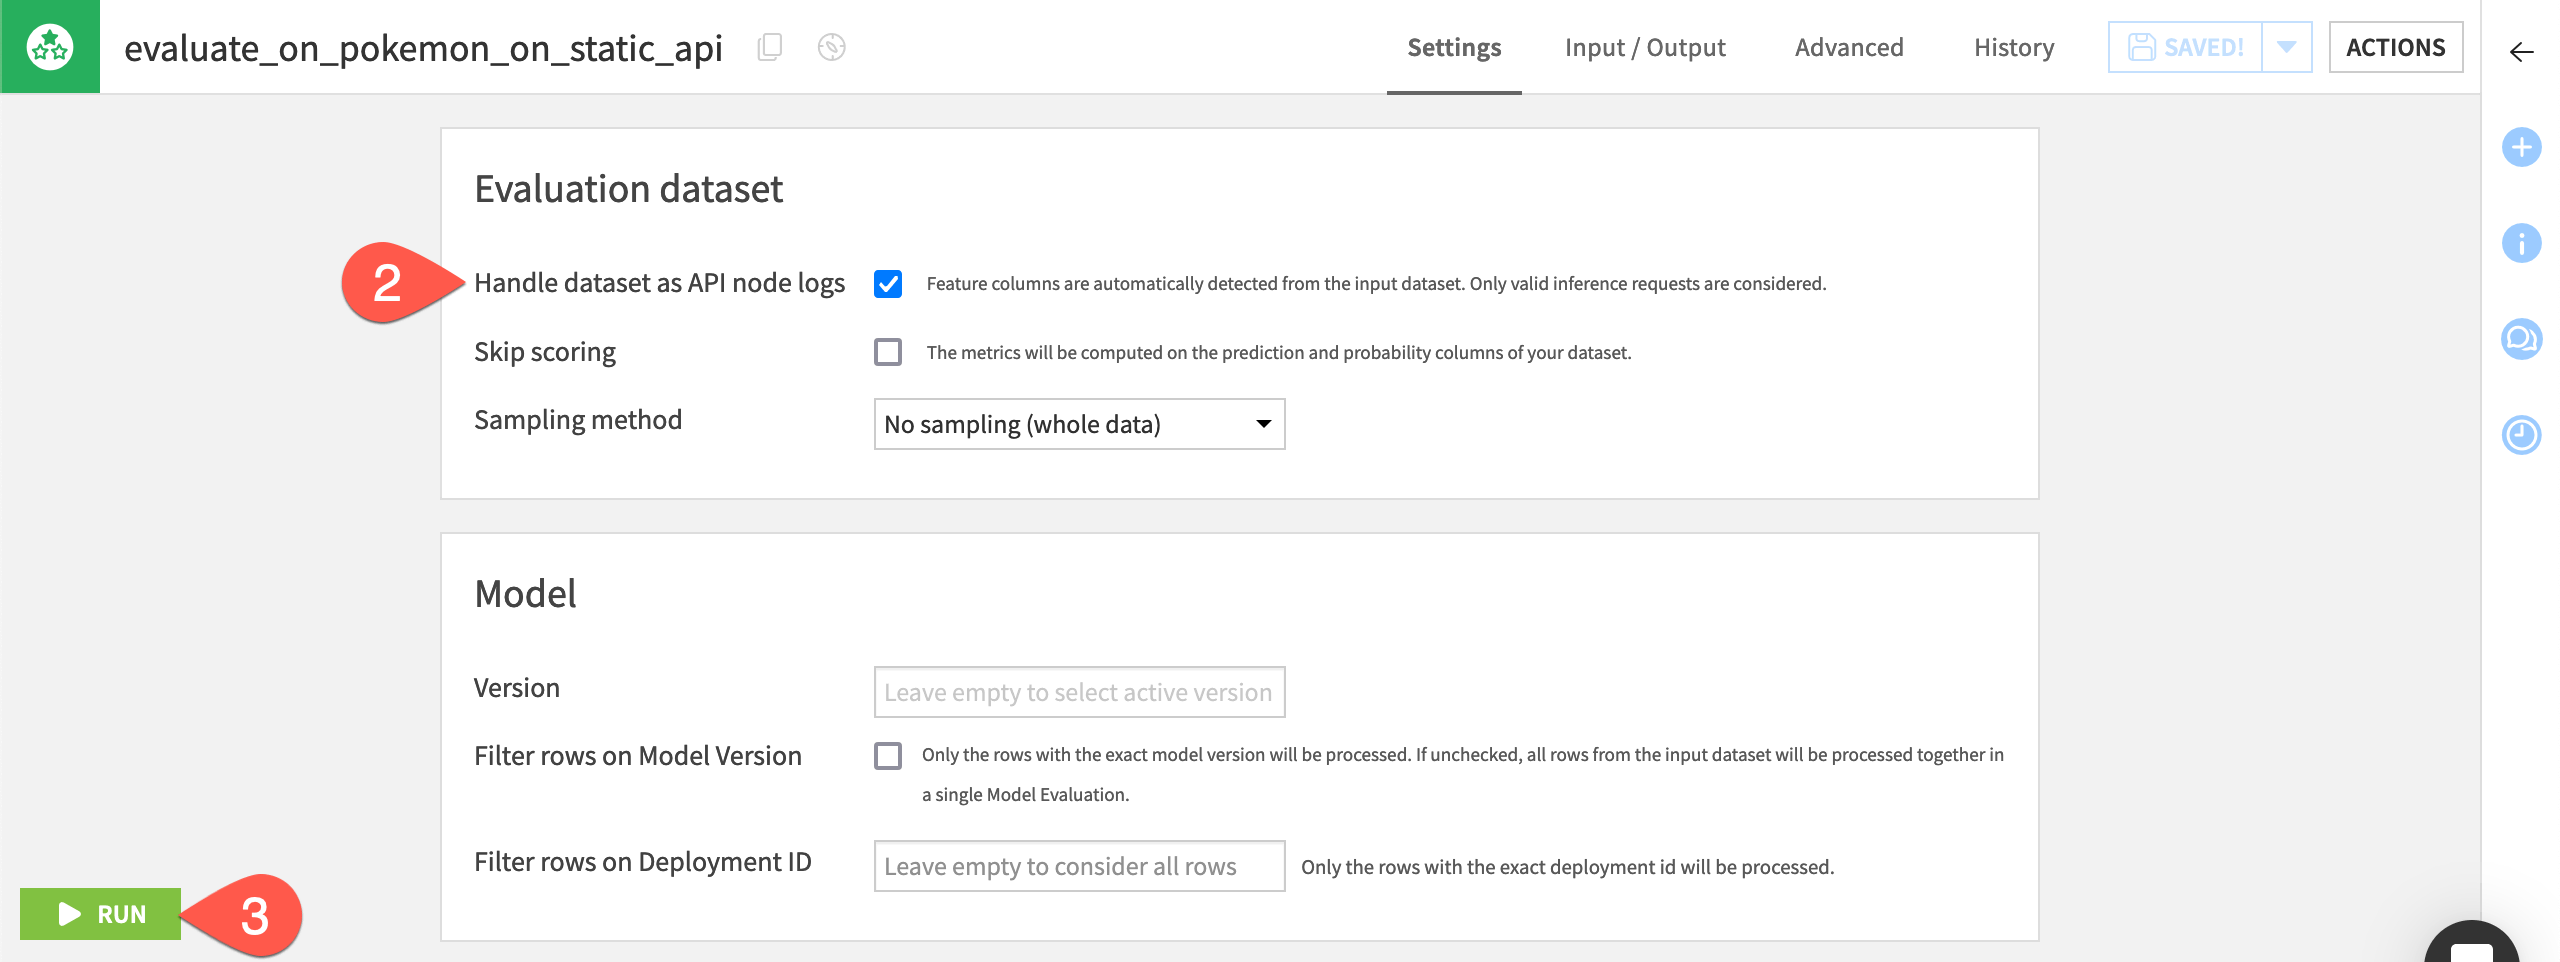Expand the SAVED button dropdown arrow
The width and height of the screenshot is (2560, 962).
coord(2285,46)
